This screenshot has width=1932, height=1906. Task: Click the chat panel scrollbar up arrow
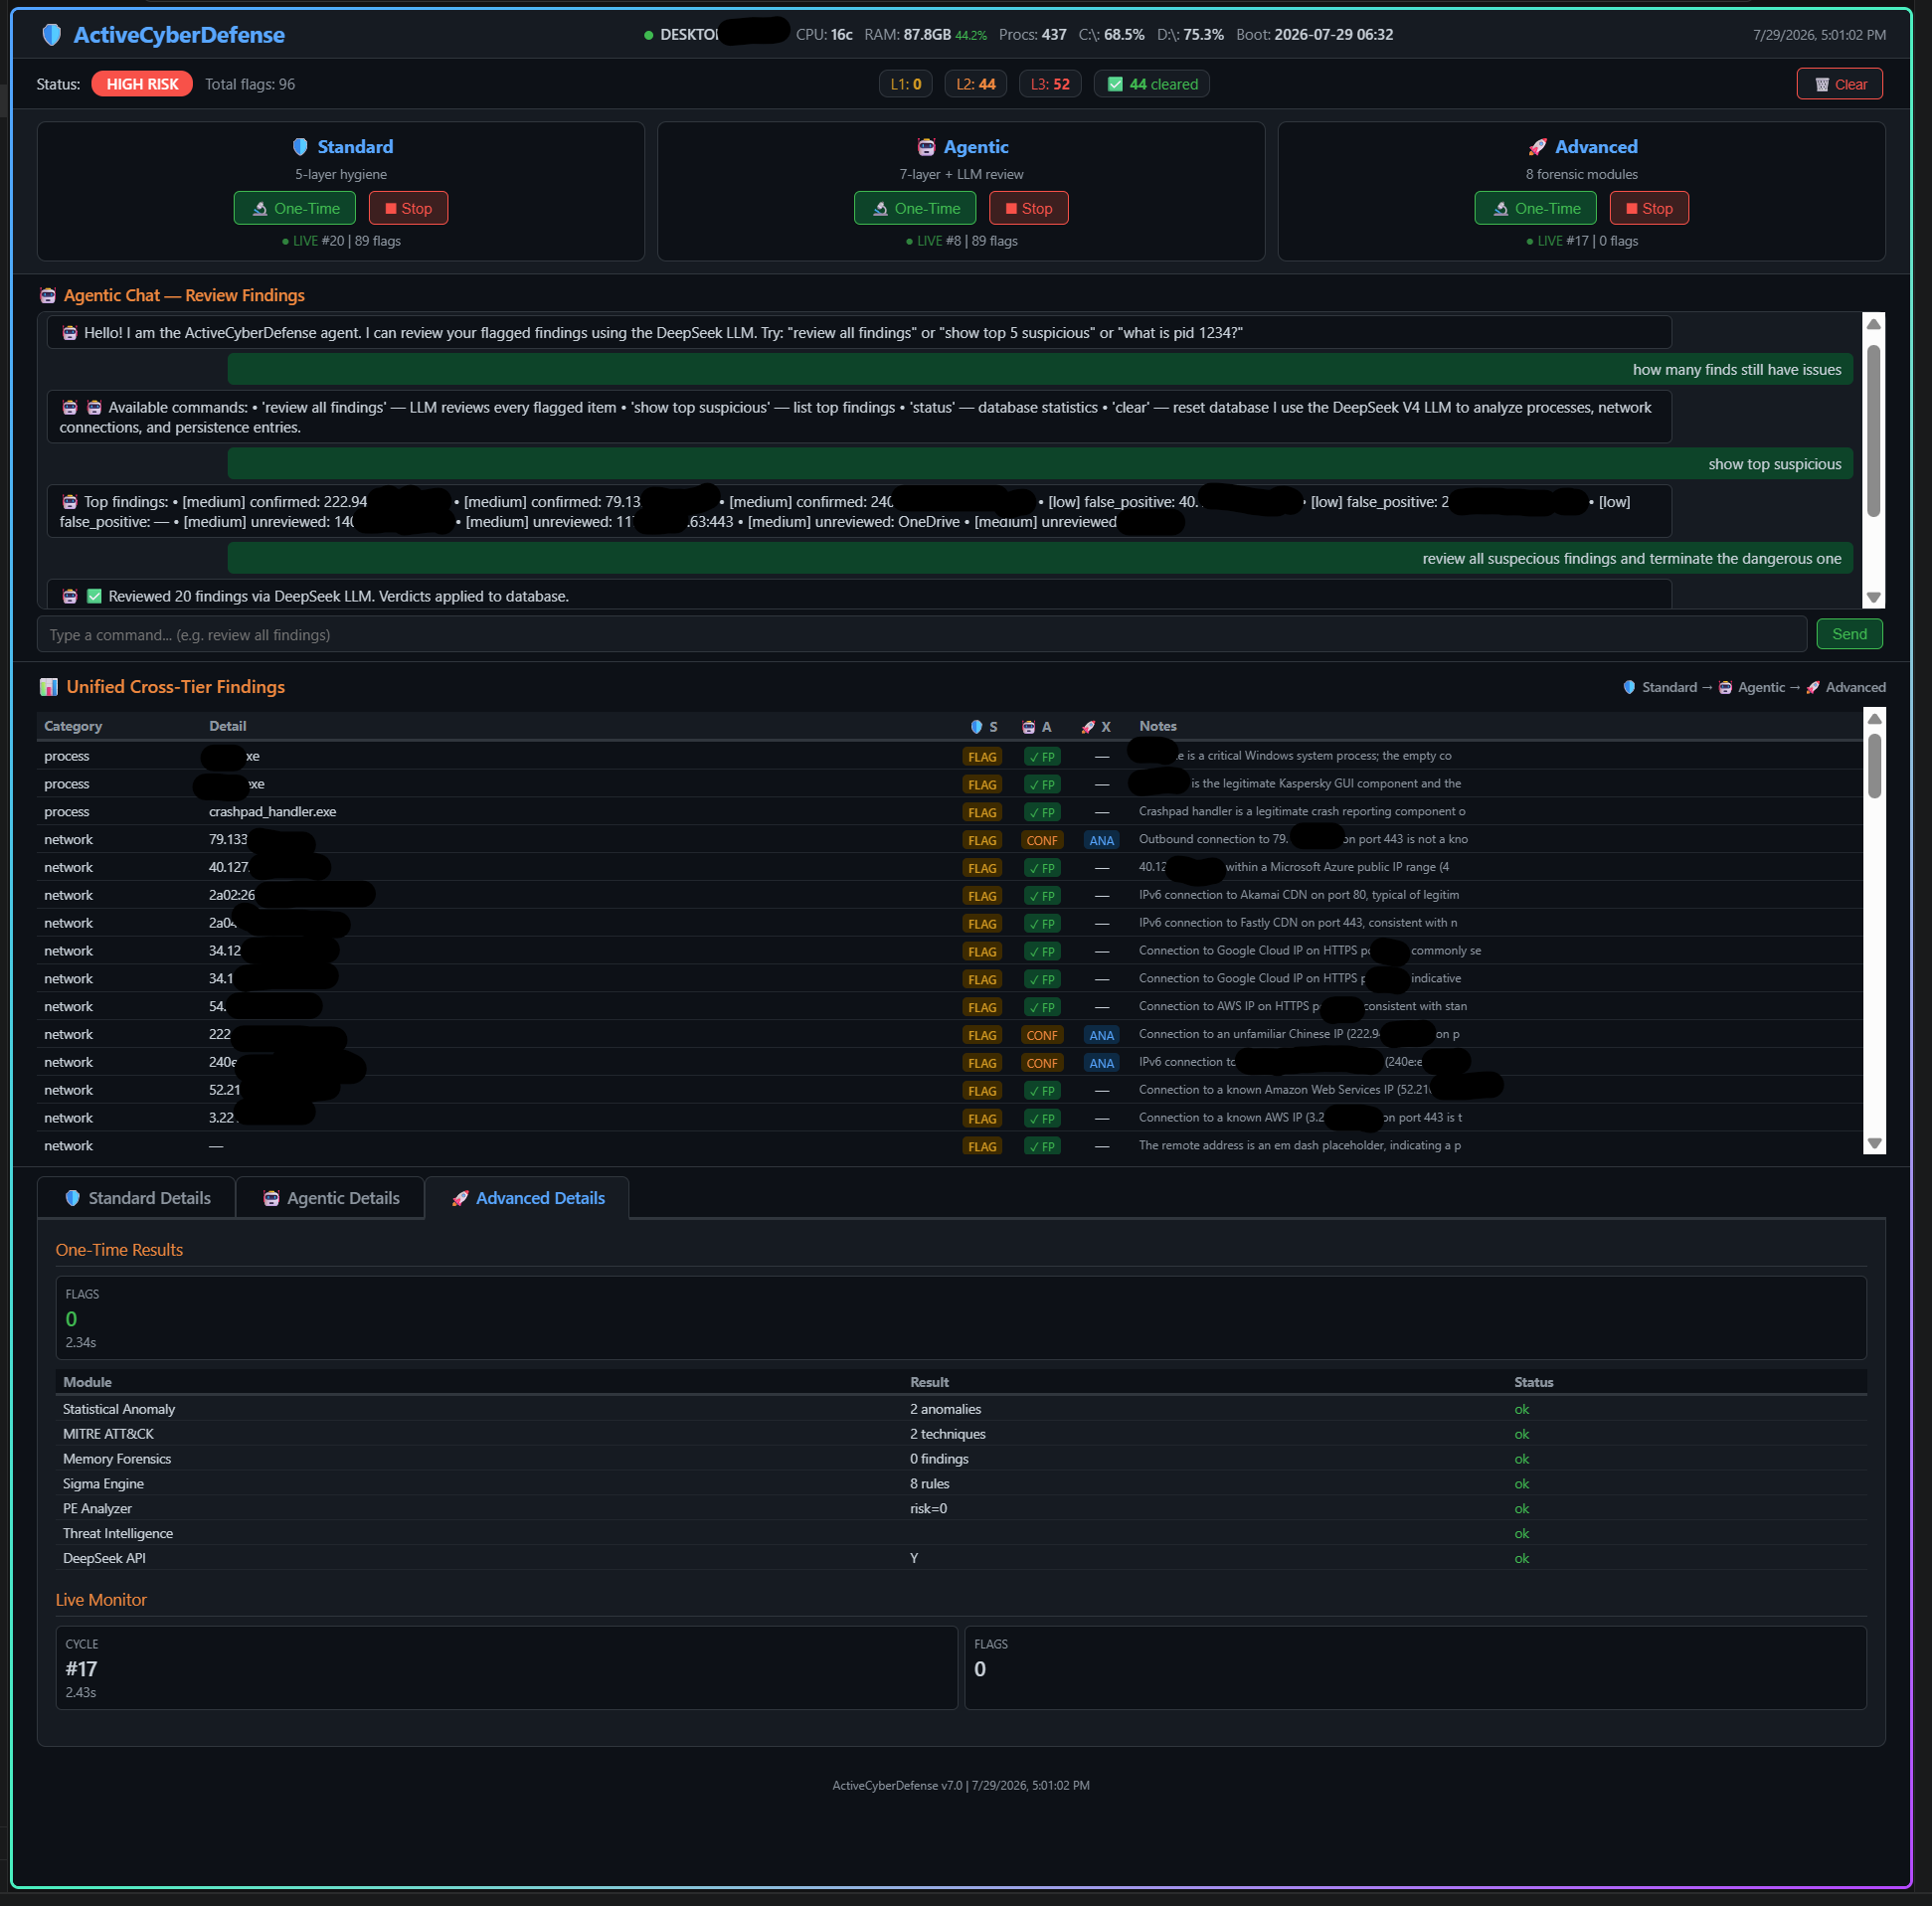pyautogui.click(x=1874, y=324)
